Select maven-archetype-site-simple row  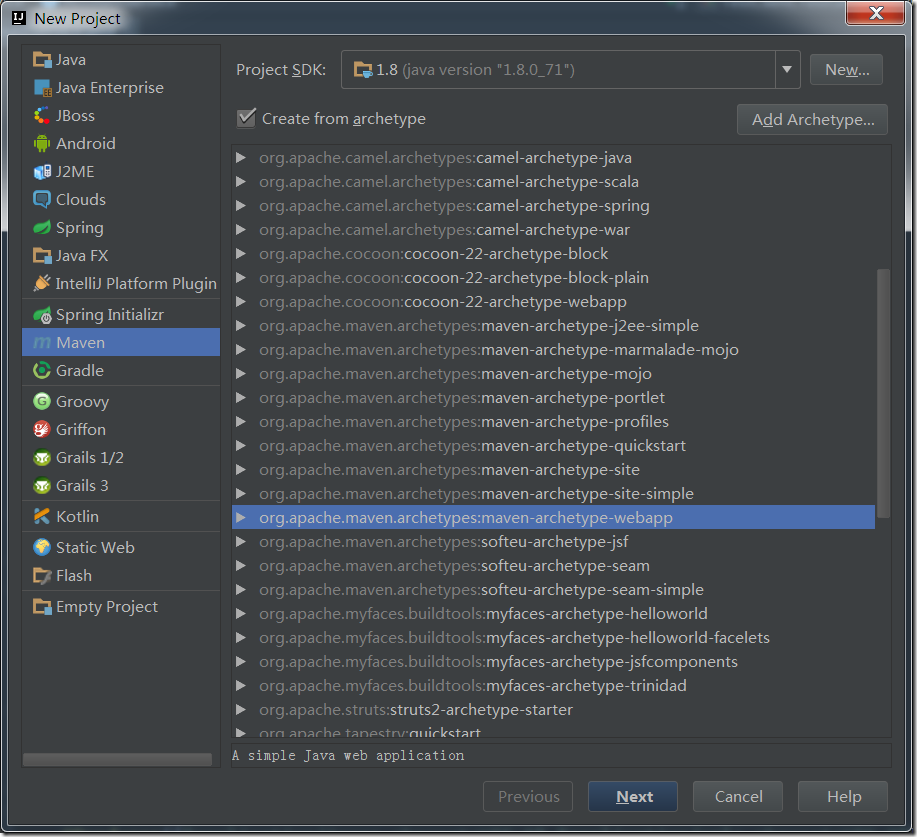[x=553, y=493]
